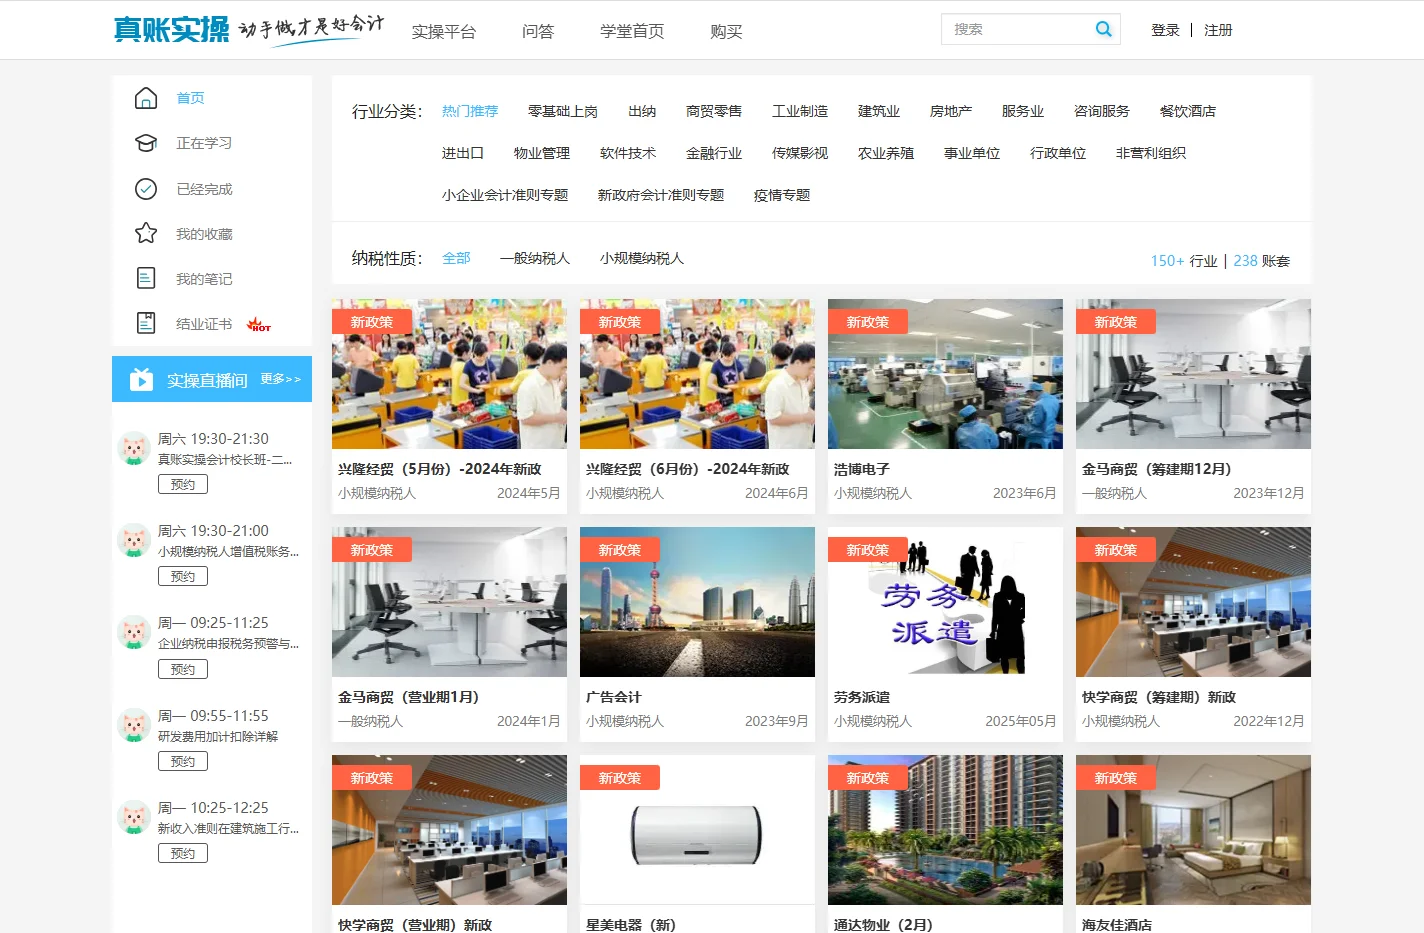
Task: Open 实操平台 in top navigation
Action: pos(444,31)
